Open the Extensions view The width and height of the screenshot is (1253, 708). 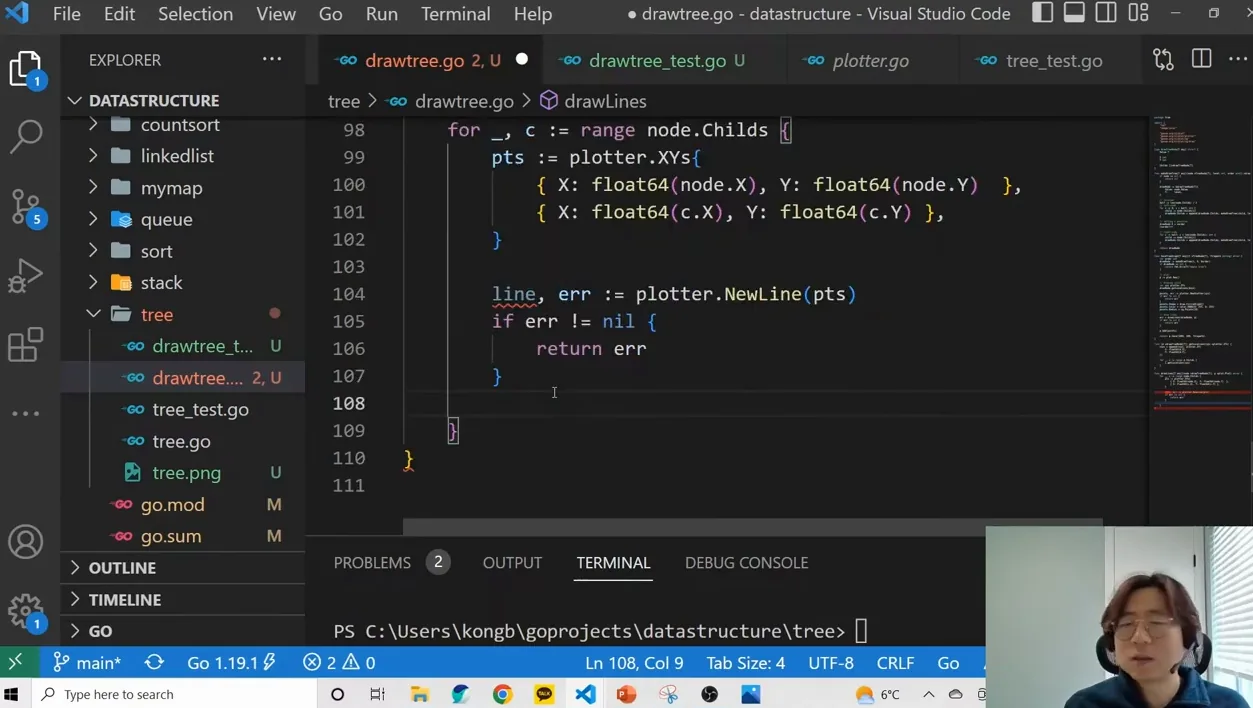click(26, 344)
